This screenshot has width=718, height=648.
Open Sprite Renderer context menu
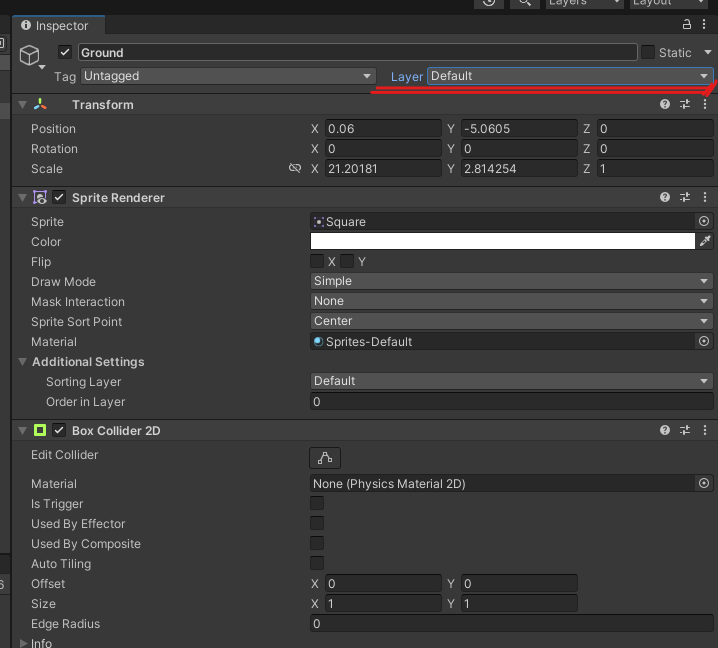[705, 197]
